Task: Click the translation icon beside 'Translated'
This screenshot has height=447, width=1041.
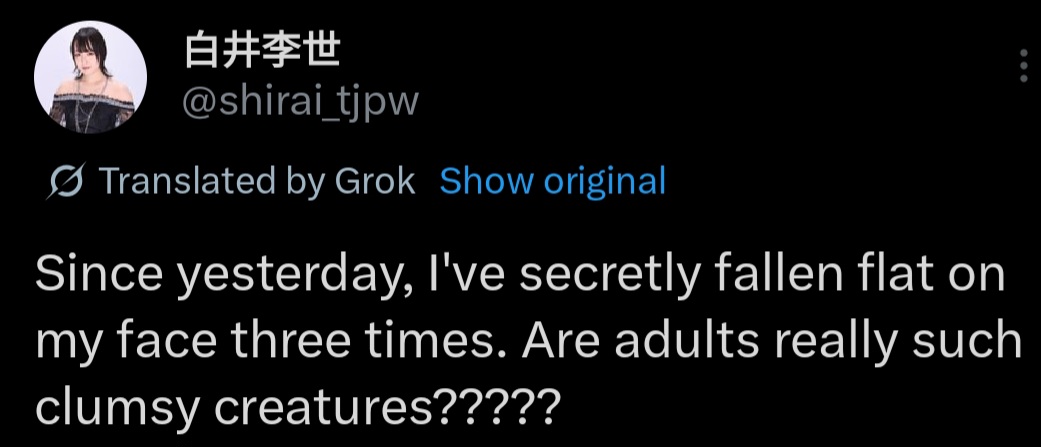Action: click(x=68, y=182)
